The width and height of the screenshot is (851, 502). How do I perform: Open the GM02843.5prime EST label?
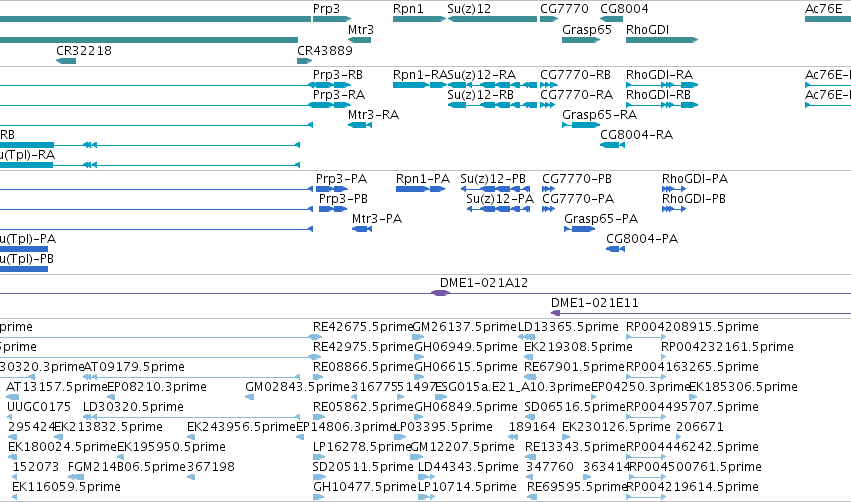click(x=297, y=387)
